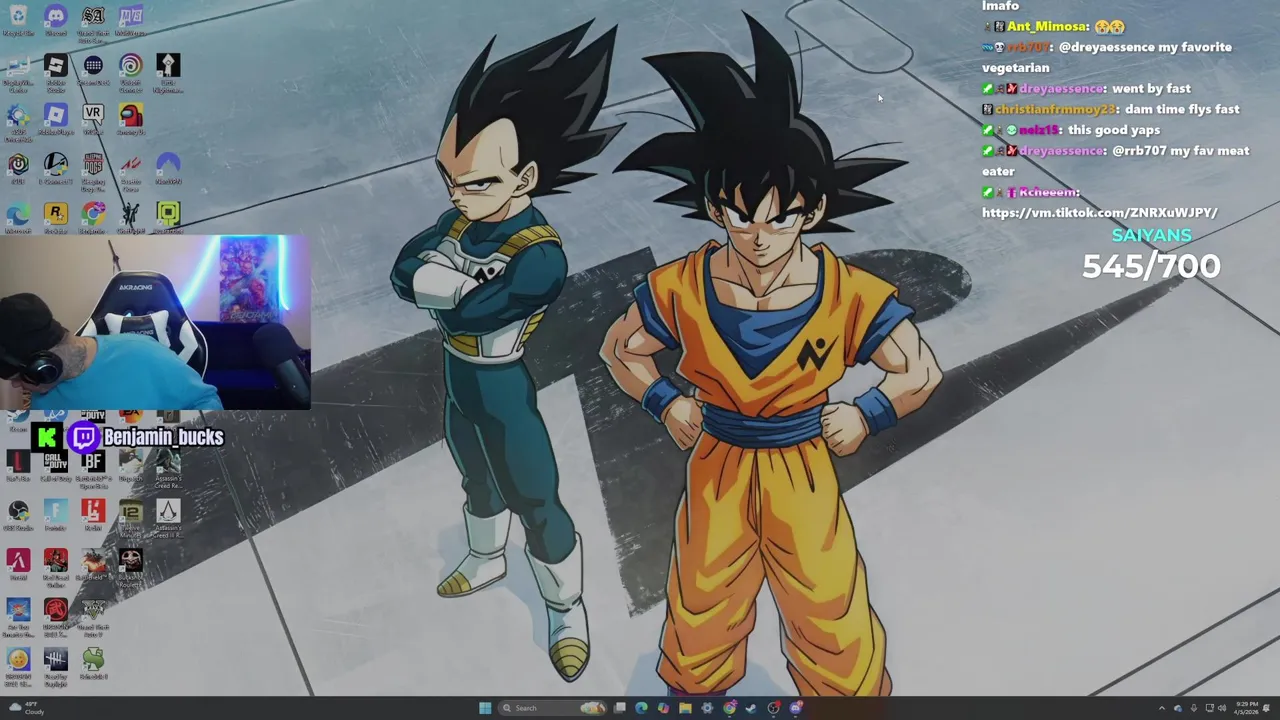Open the VRChat desktop shortcut
1280x720 pixels.
pyautogui.click(x=93, y=119)
